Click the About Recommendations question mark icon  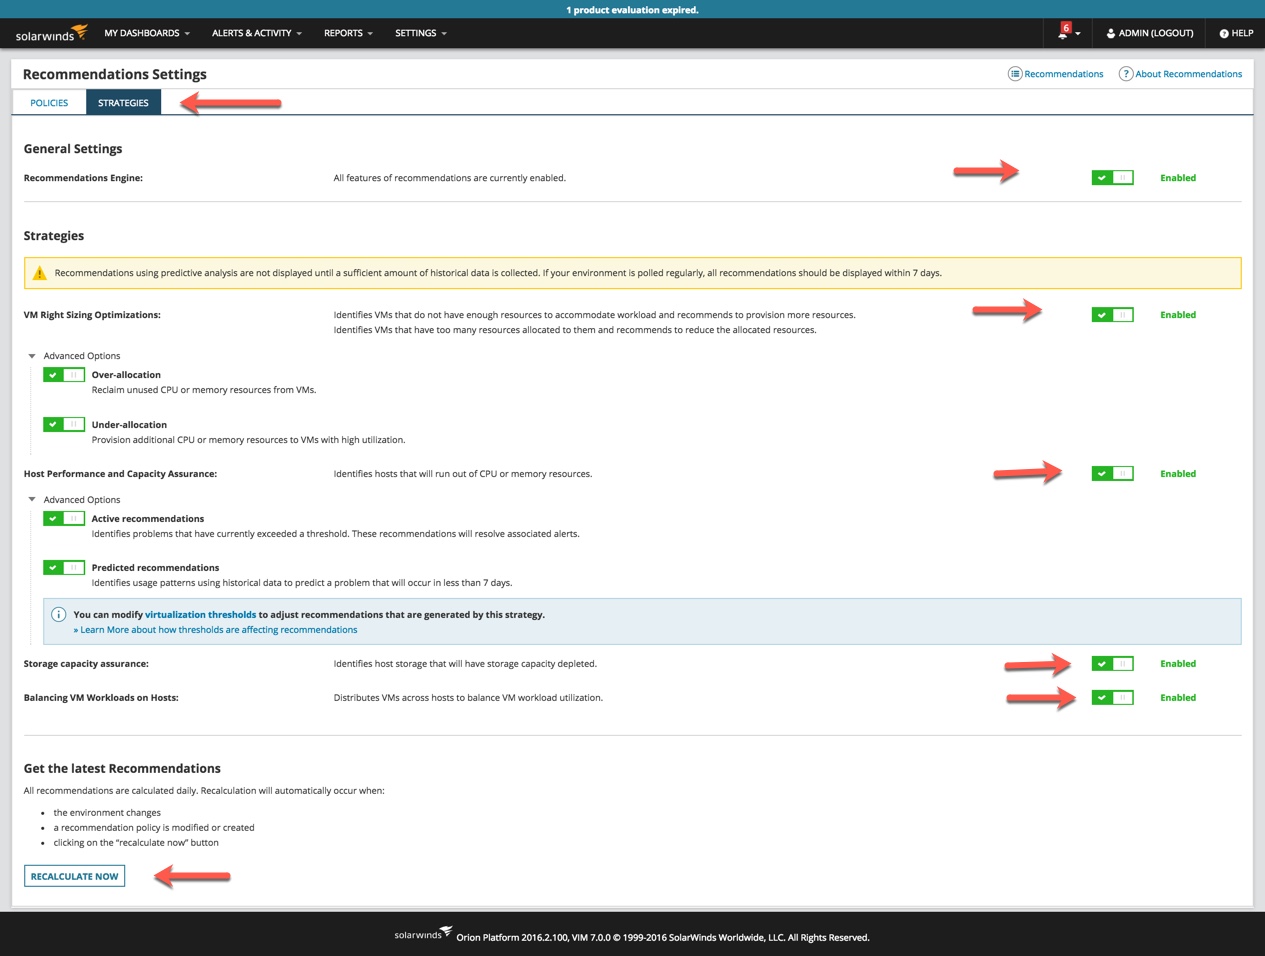[x=1125, y=74]
